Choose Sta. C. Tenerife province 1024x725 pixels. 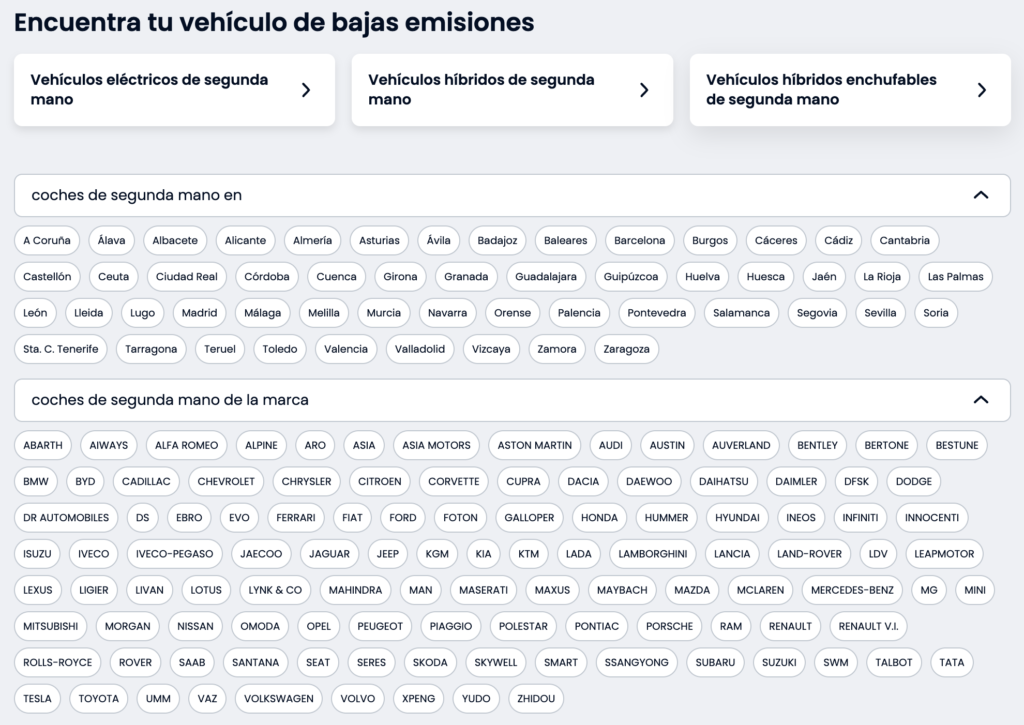point(61,349)
